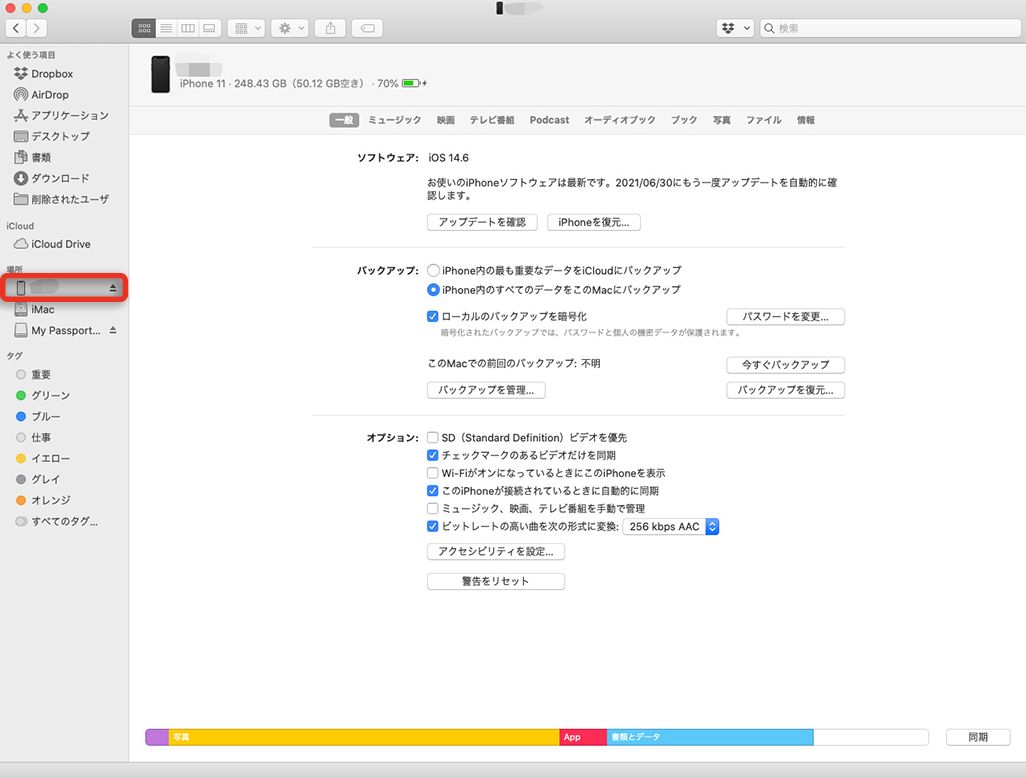Click バックアップを管理 button
Image resolution: width=1026 pixels, height=778 pixels.
[x=486, y=390]
